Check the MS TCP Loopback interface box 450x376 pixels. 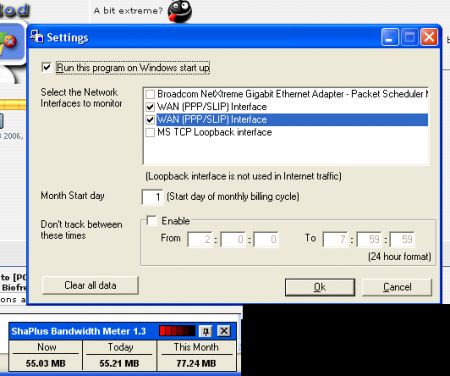tap(150, 132)
